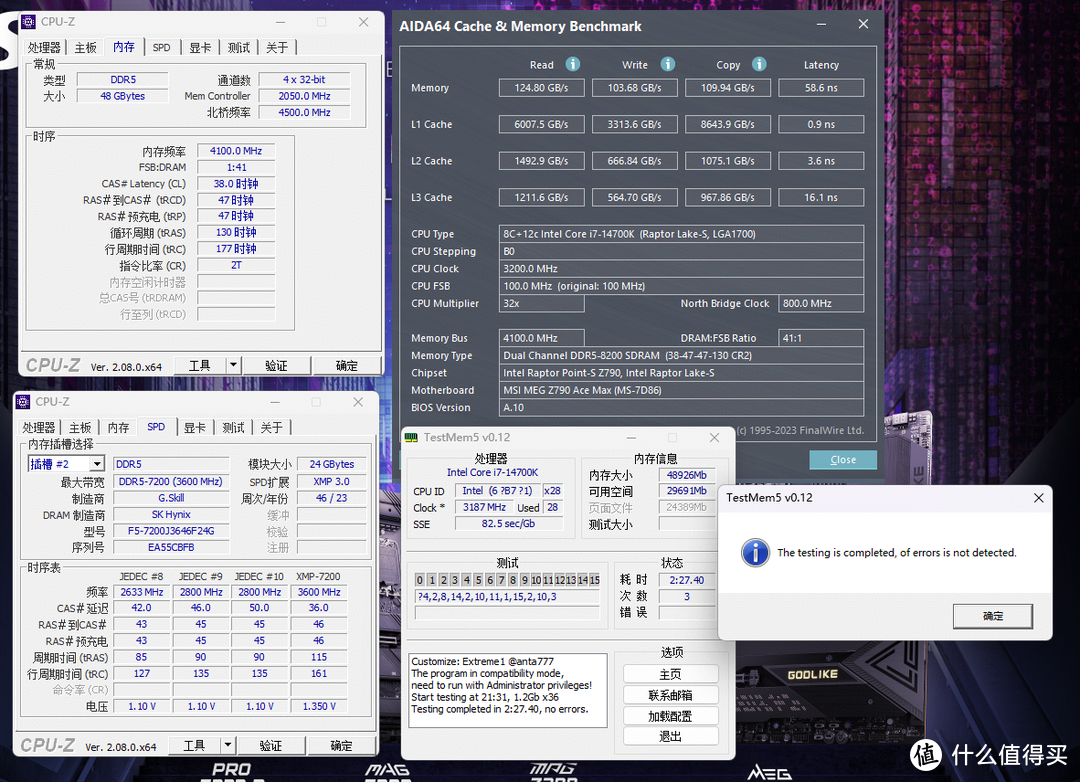This screenshot has width=1080, height=782.
Task: Click the TestMem5 elapsed time 2:27.40 field
Action: [687, 580]
